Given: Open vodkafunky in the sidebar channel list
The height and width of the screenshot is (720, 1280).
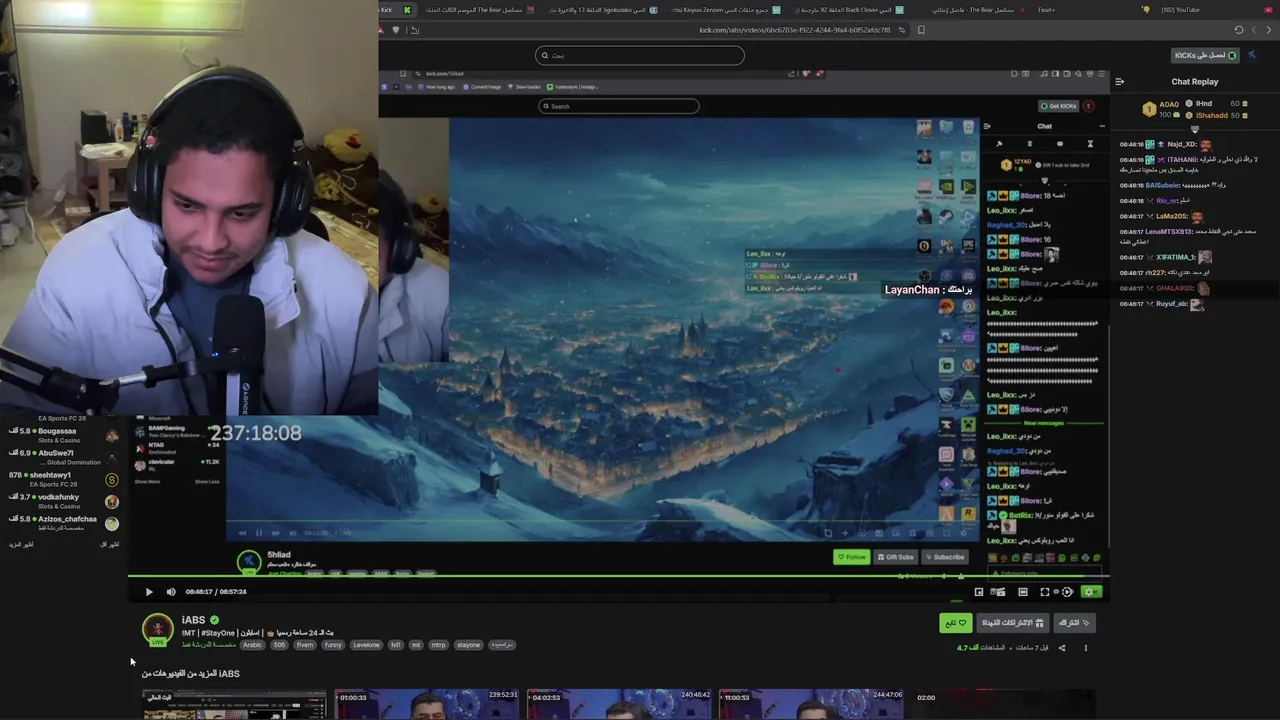Looking at the screenshot, I should (63, 502).
